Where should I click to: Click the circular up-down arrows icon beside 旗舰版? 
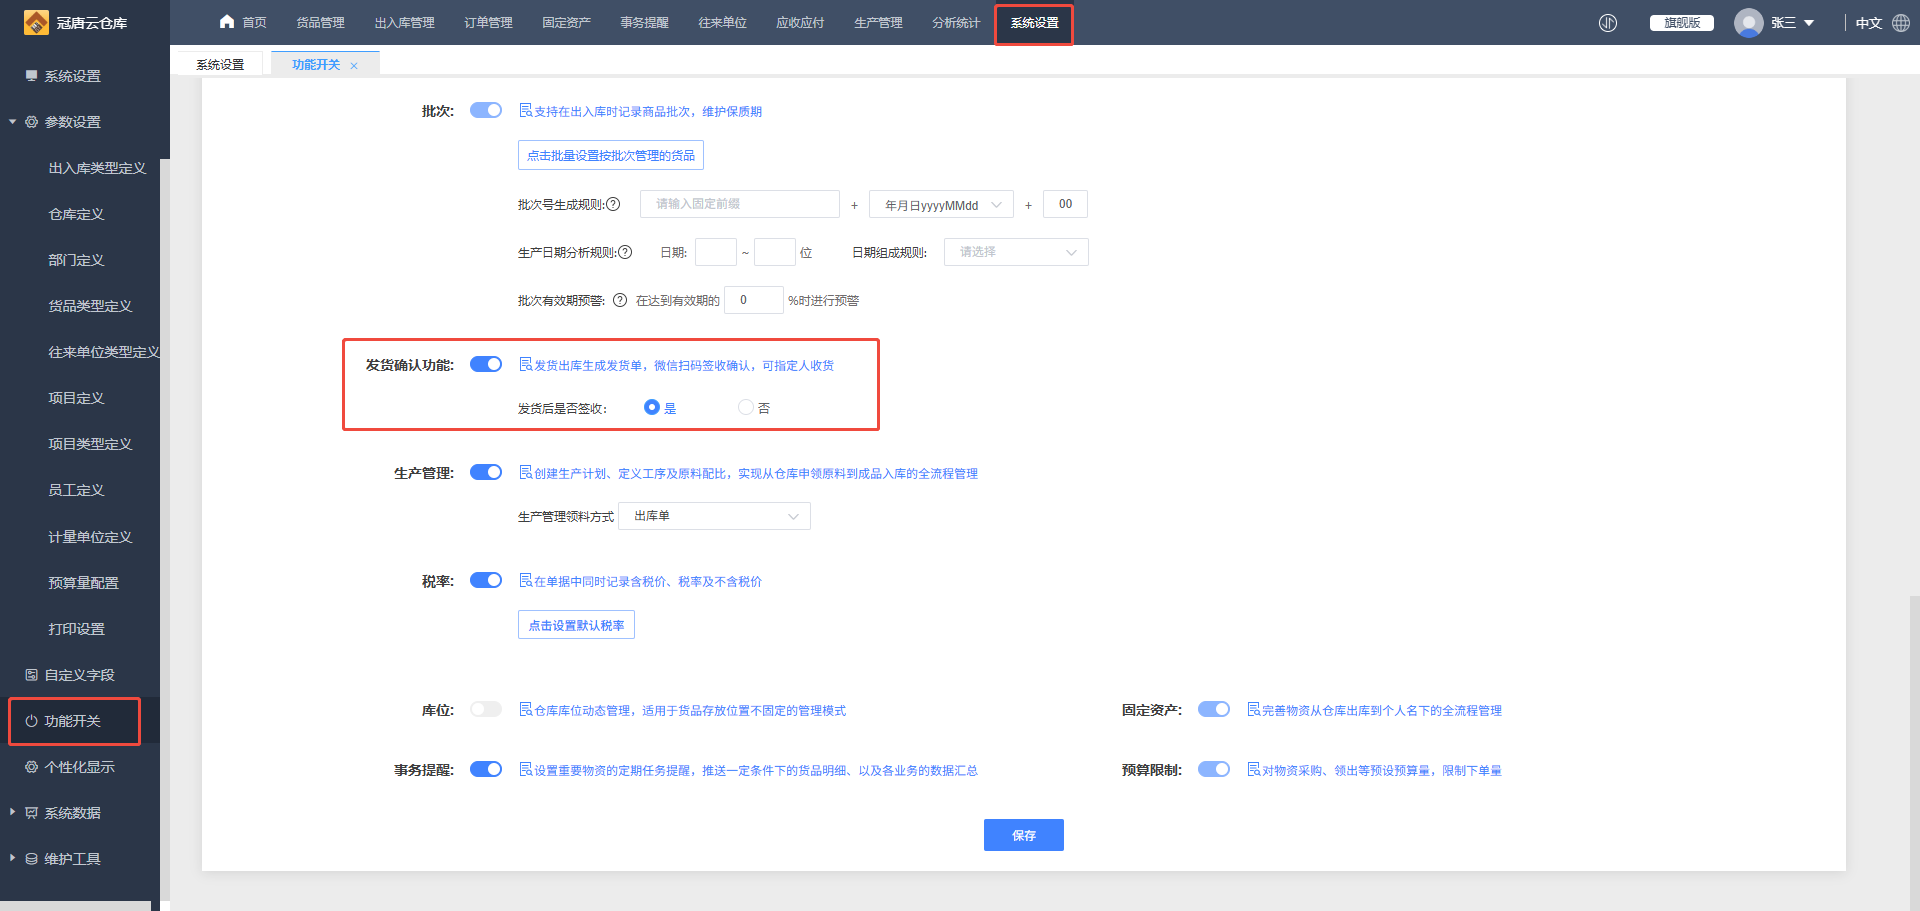1608,23
